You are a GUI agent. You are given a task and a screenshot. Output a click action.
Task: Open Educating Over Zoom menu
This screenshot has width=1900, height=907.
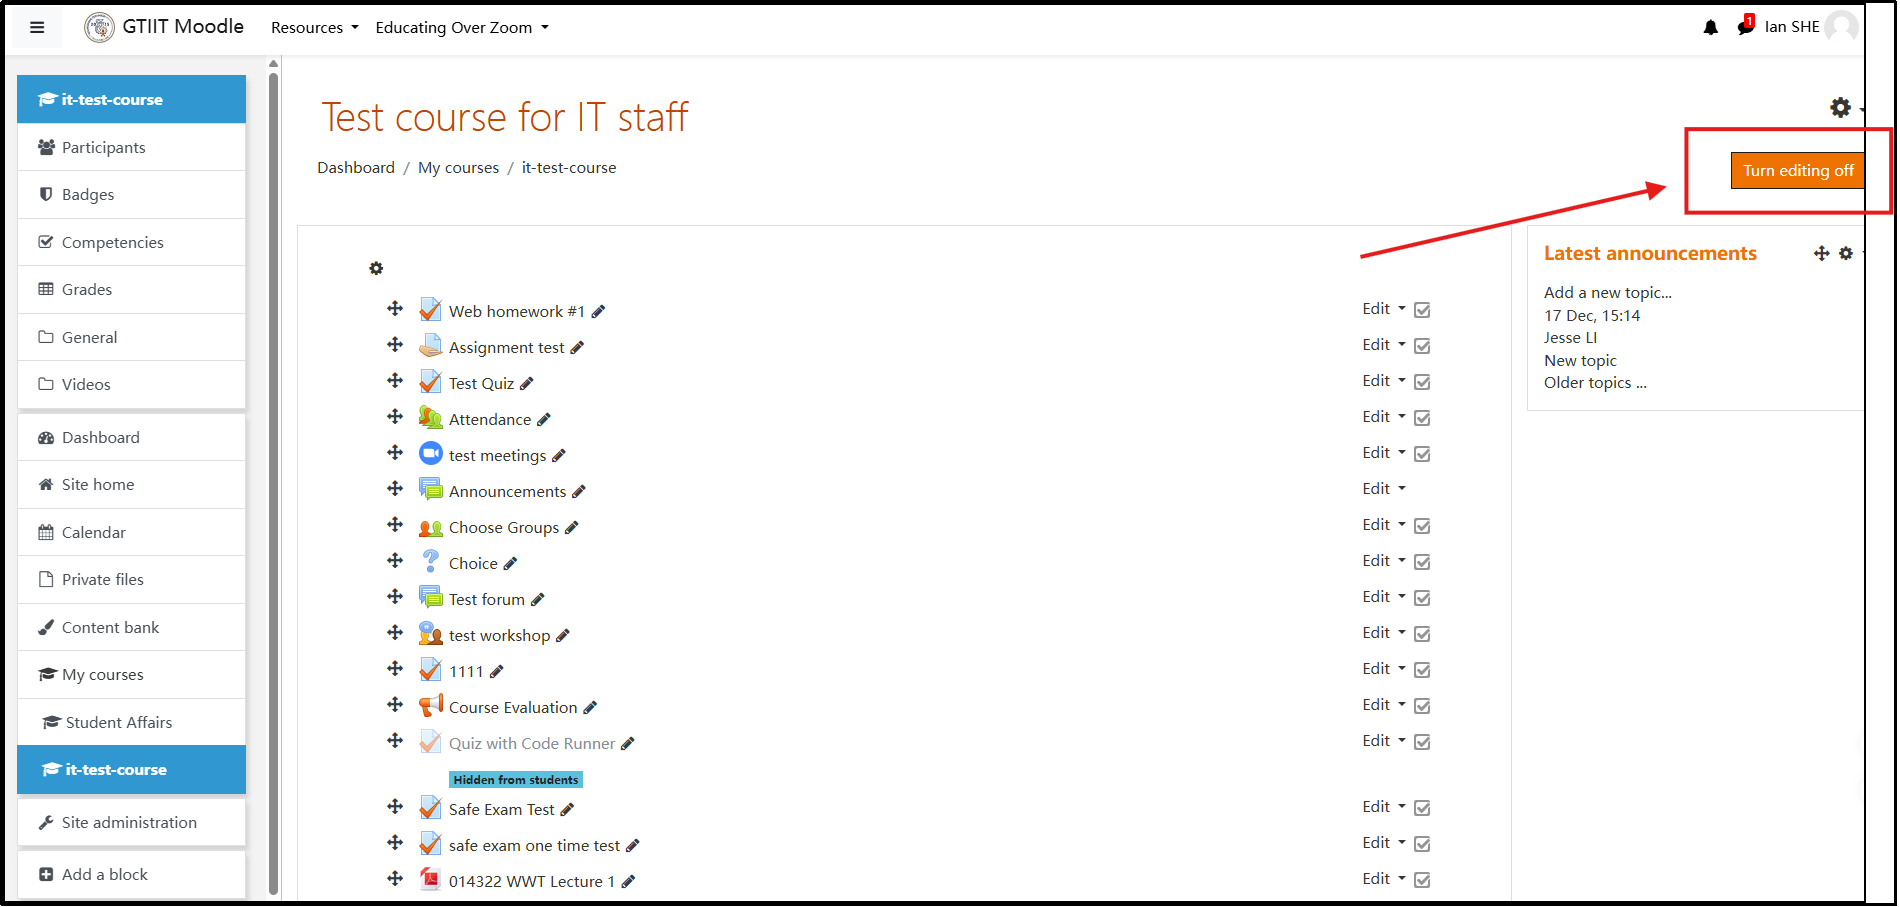pos(462,28)
